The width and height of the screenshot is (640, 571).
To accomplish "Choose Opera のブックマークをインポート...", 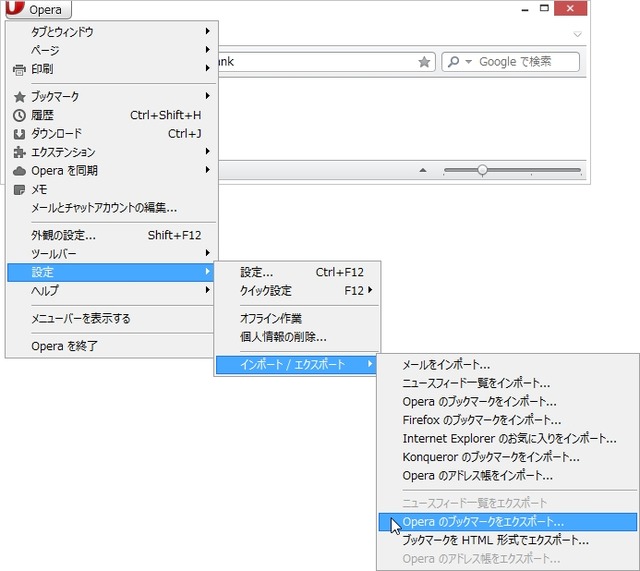I will tap(508, 402).
